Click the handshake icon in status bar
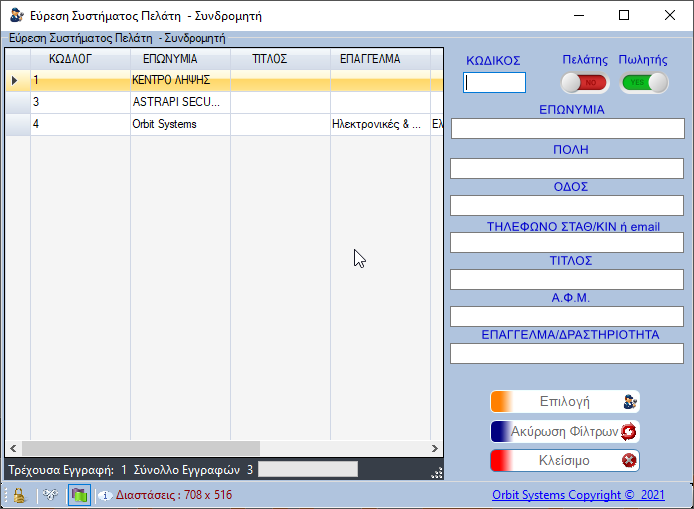 click(x=51, y=495)
